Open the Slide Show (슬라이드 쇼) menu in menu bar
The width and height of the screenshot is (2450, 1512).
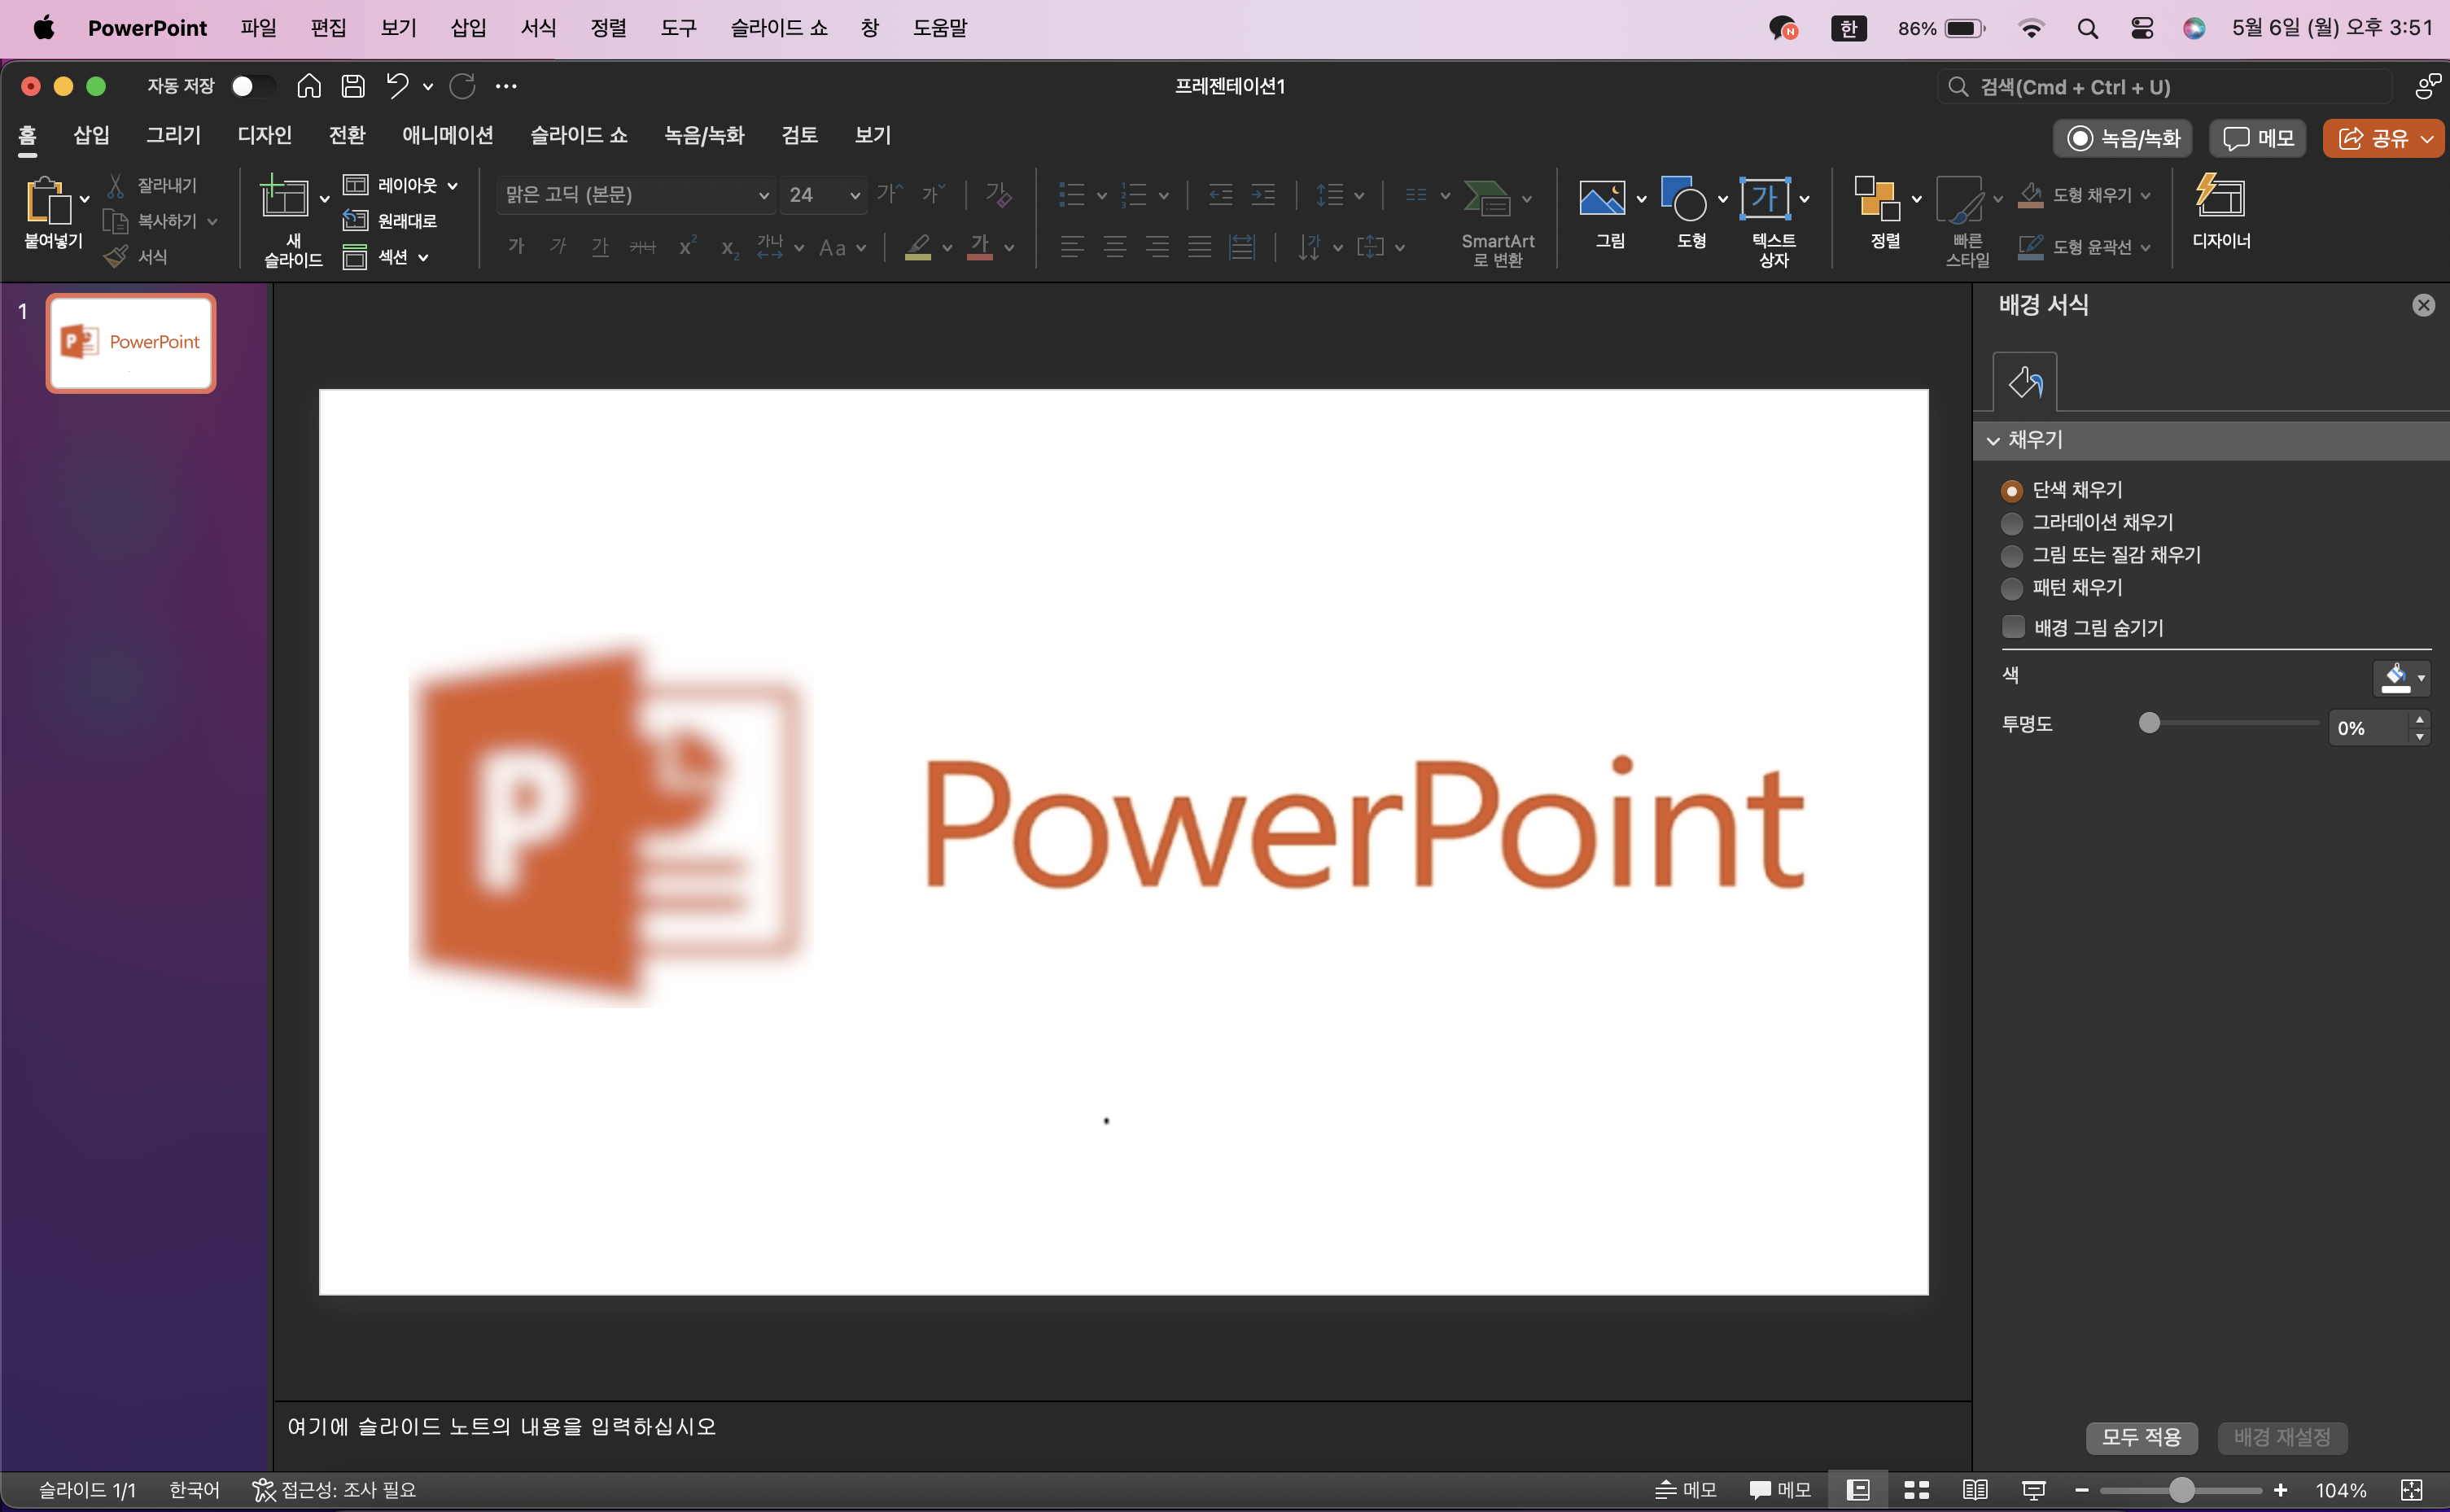pyautogui.click(x=779, y=28)
